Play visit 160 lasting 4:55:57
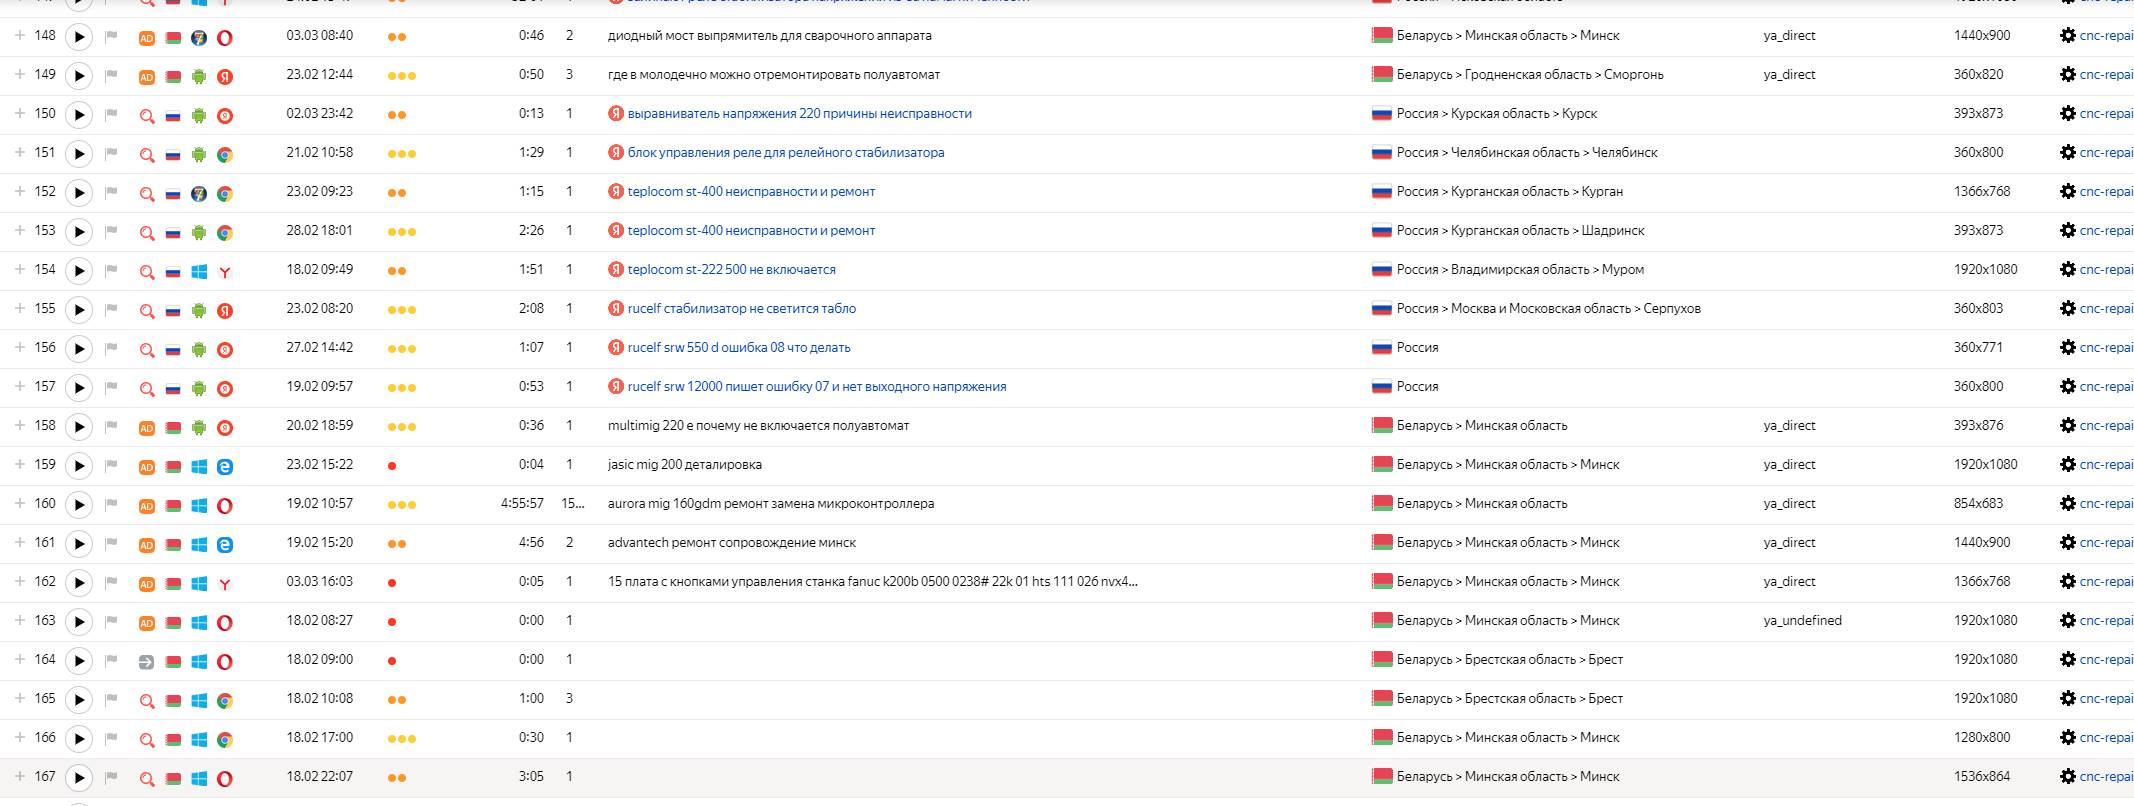Viewport: 2134px width, 806px height. click(x=79, y=505)
